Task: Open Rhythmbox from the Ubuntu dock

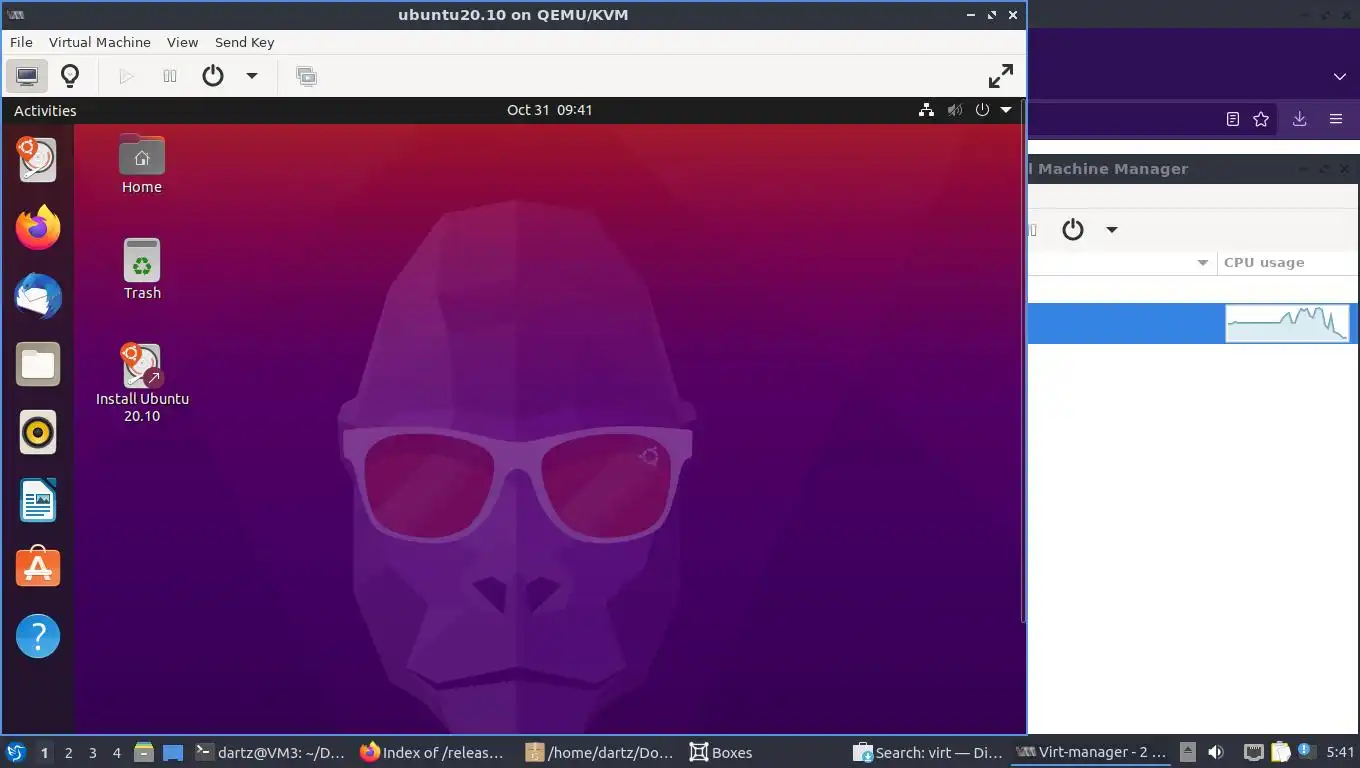Action: (38, 432)
